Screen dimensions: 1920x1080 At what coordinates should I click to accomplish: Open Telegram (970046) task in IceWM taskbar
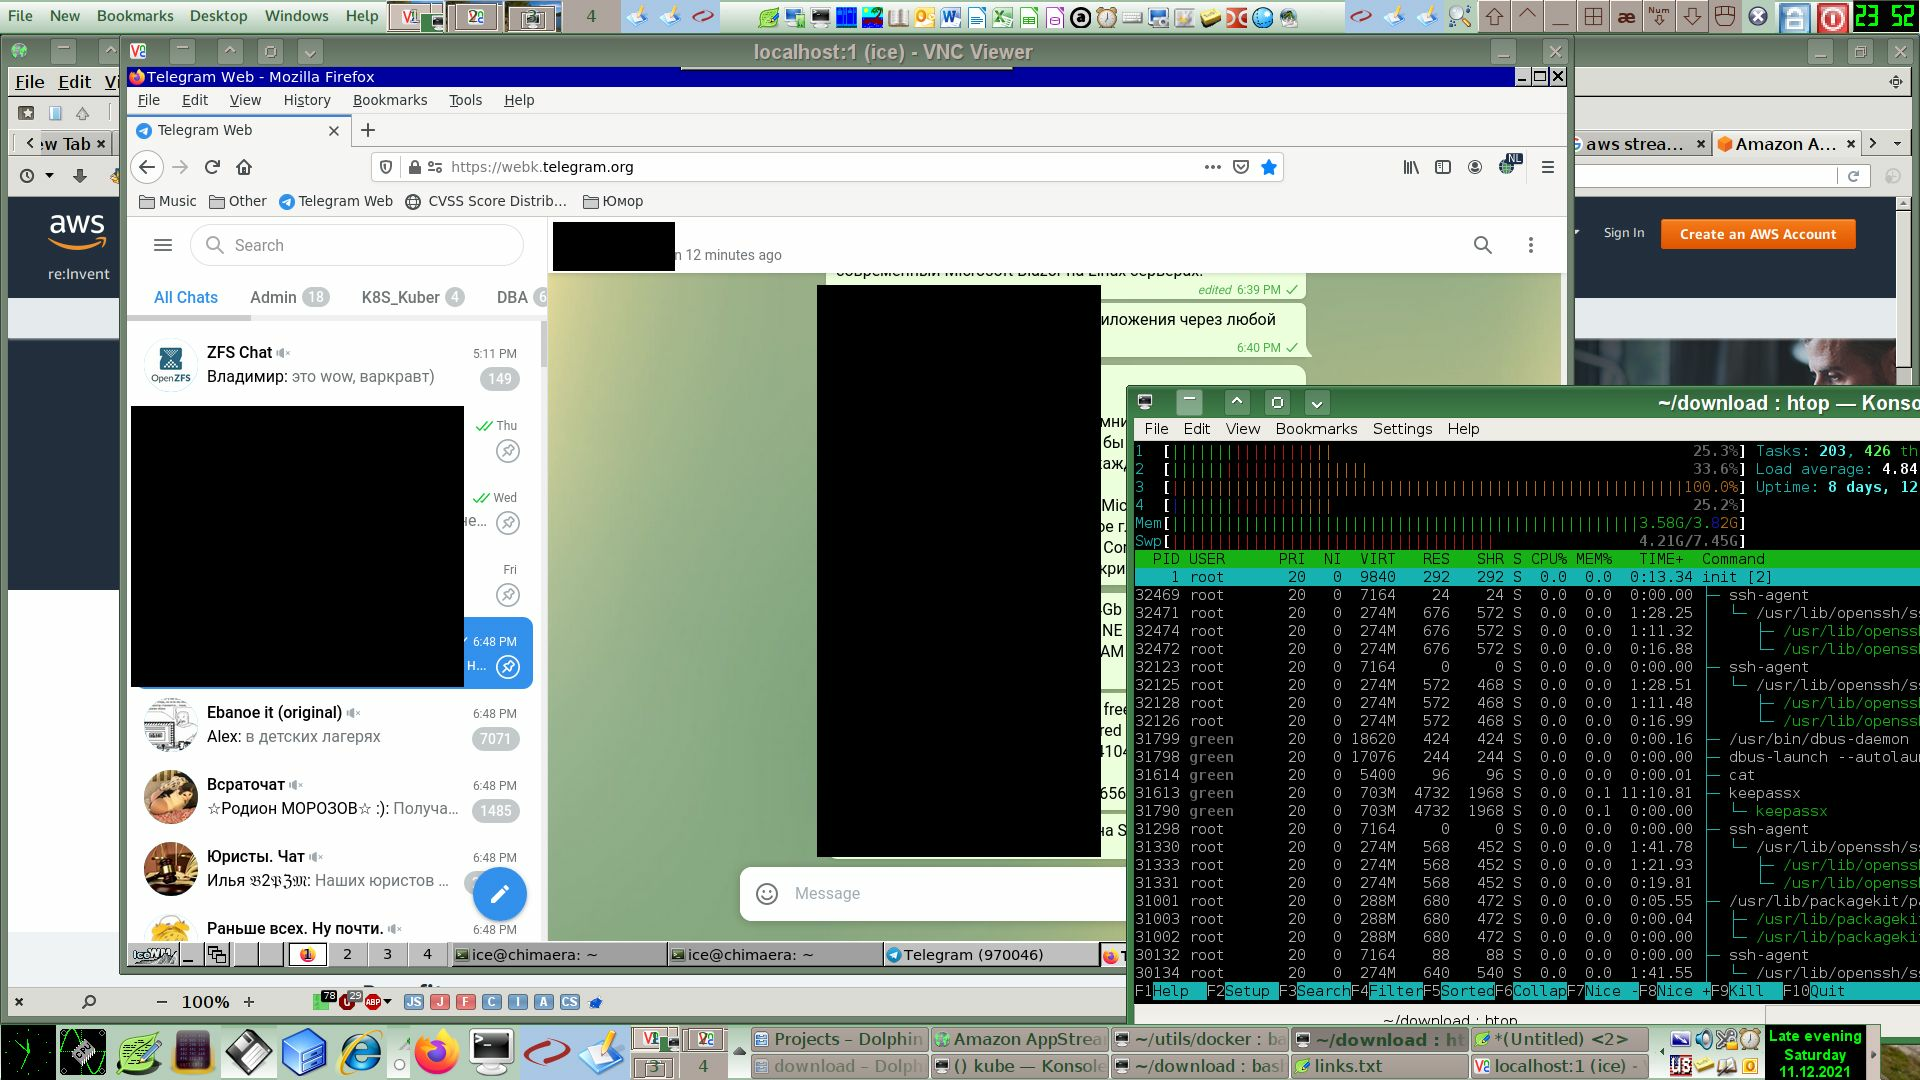click(990, 955)
